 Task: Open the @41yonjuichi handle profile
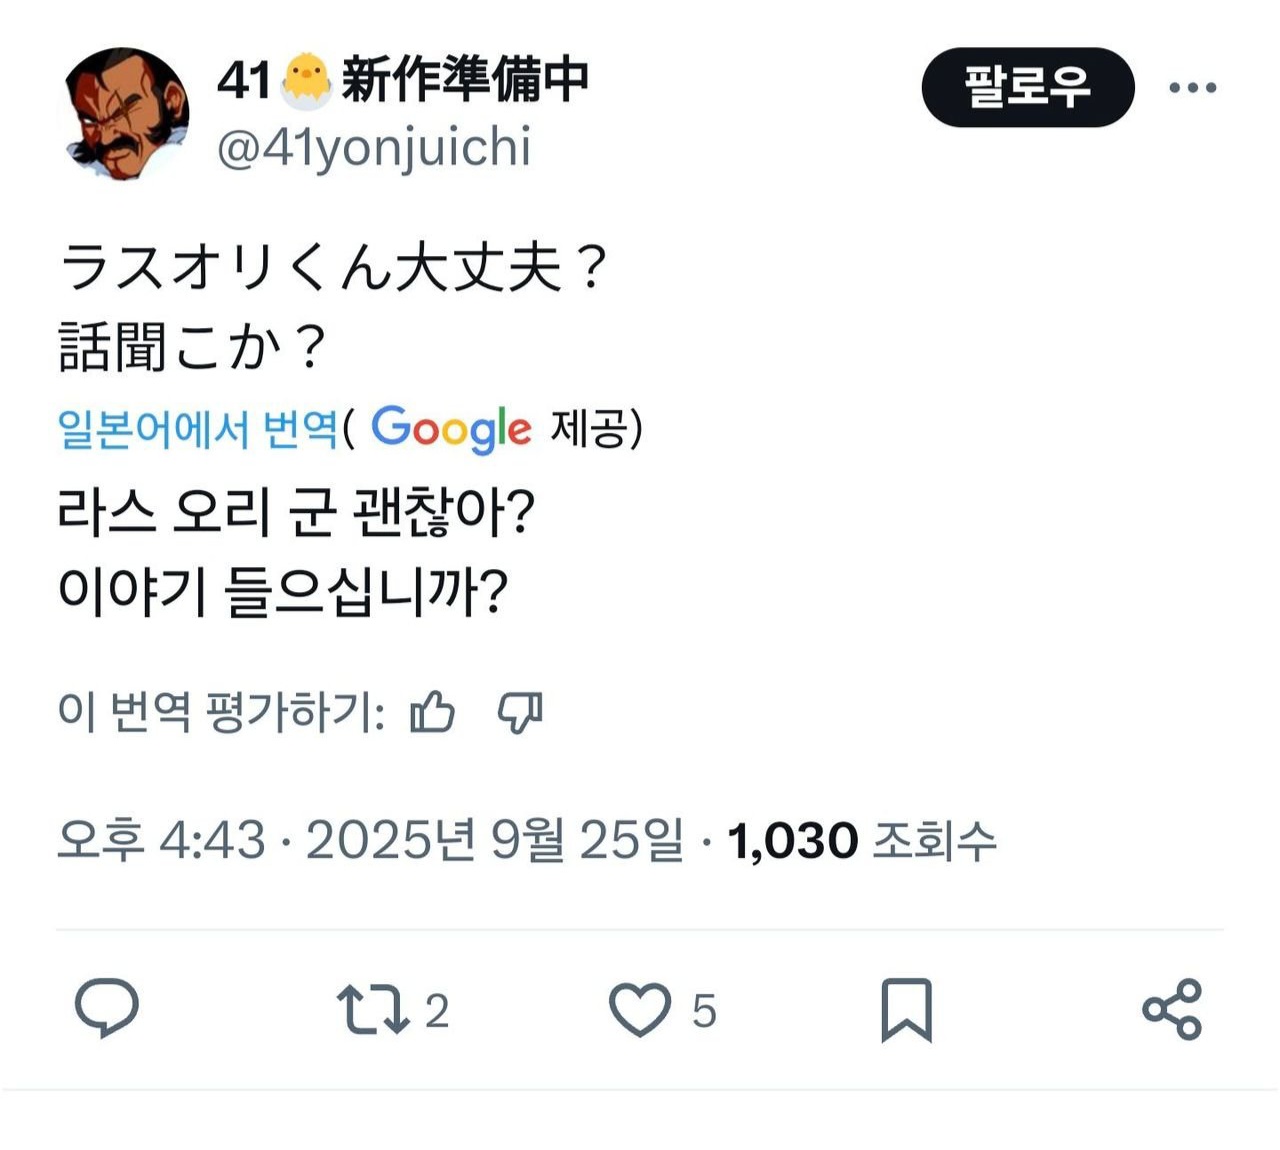[374, 149]
